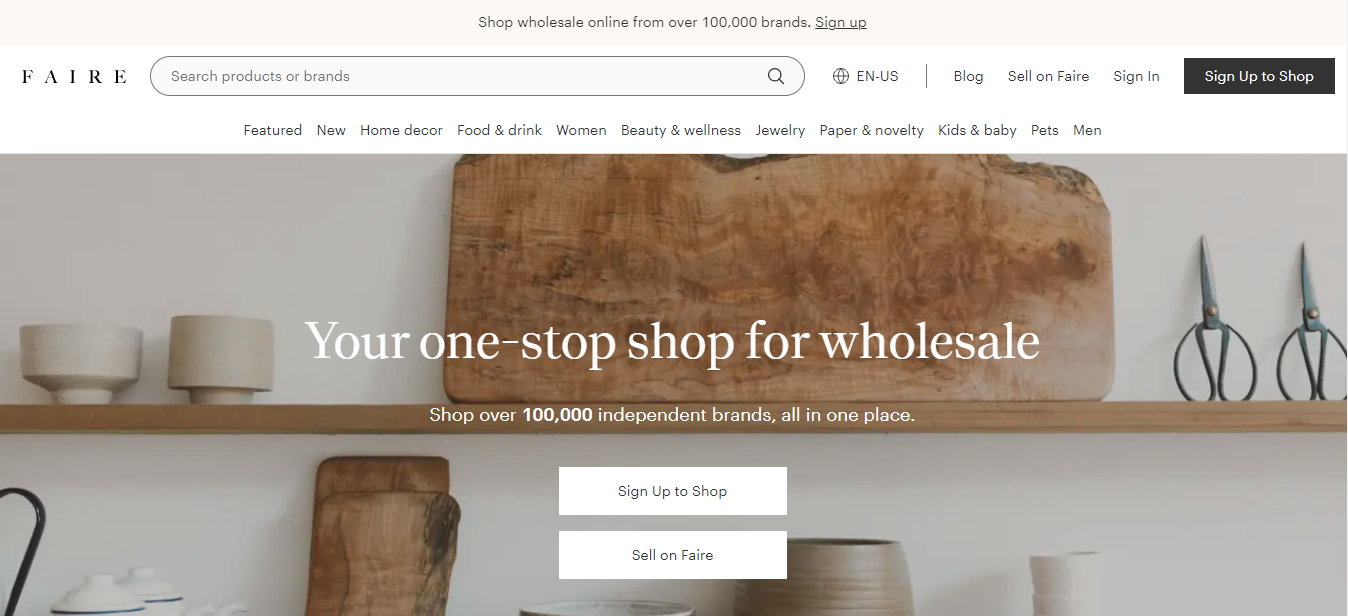Open the Blog link
The width and height of the screenshot is (1348, 616).
[968, 76]
